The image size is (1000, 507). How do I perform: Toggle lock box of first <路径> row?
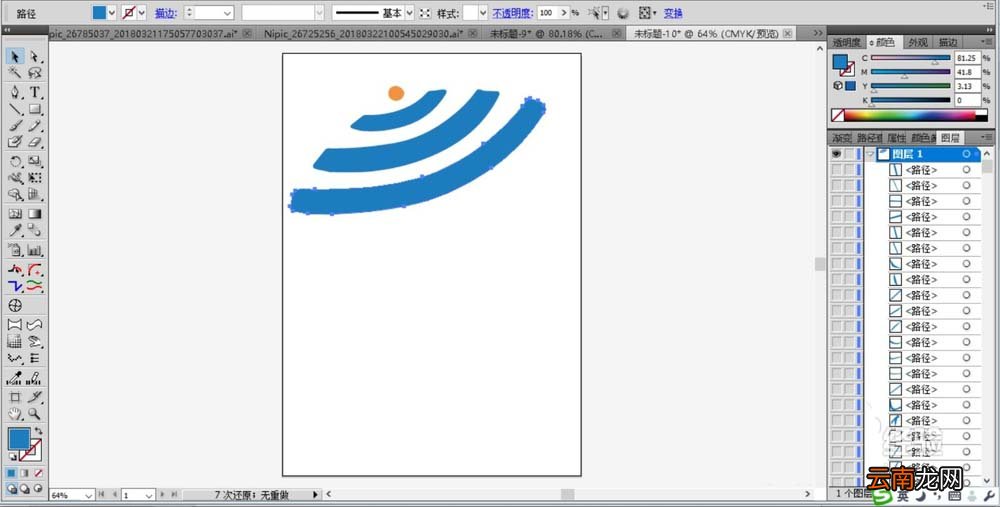click(x=849, y=170)
